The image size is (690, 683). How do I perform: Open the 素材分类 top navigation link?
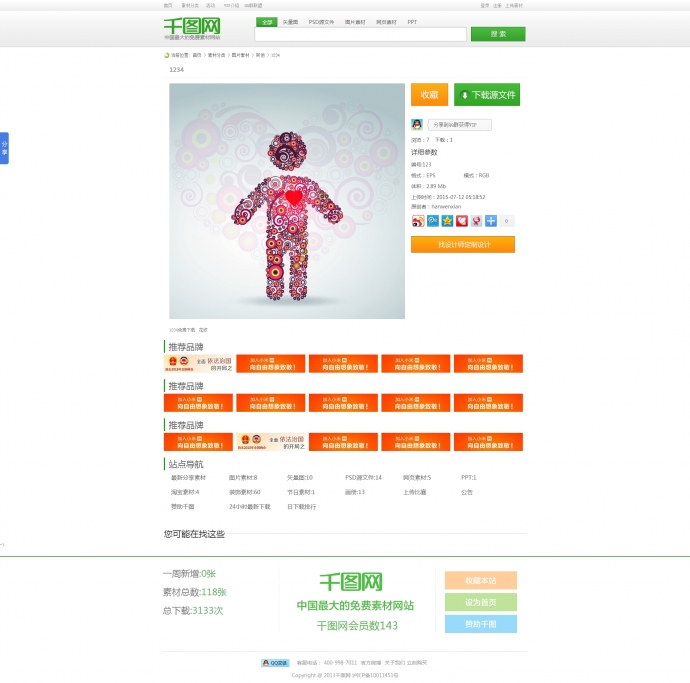(x=190, y=5)
